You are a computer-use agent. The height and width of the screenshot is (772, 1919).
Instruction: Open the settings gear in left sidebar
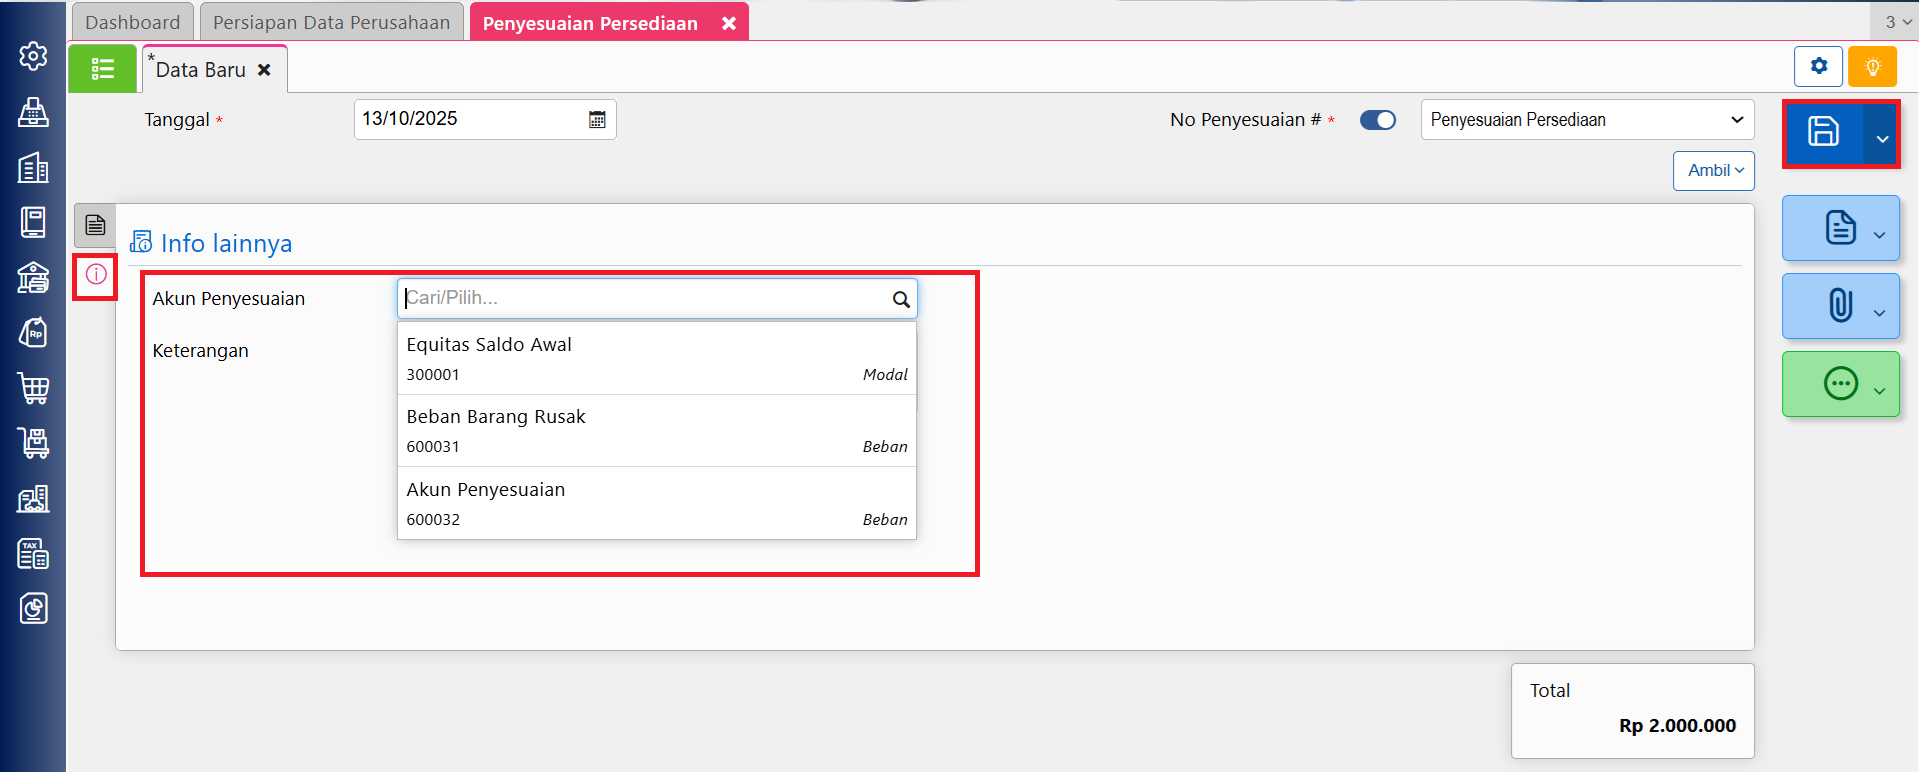[33, 56]
